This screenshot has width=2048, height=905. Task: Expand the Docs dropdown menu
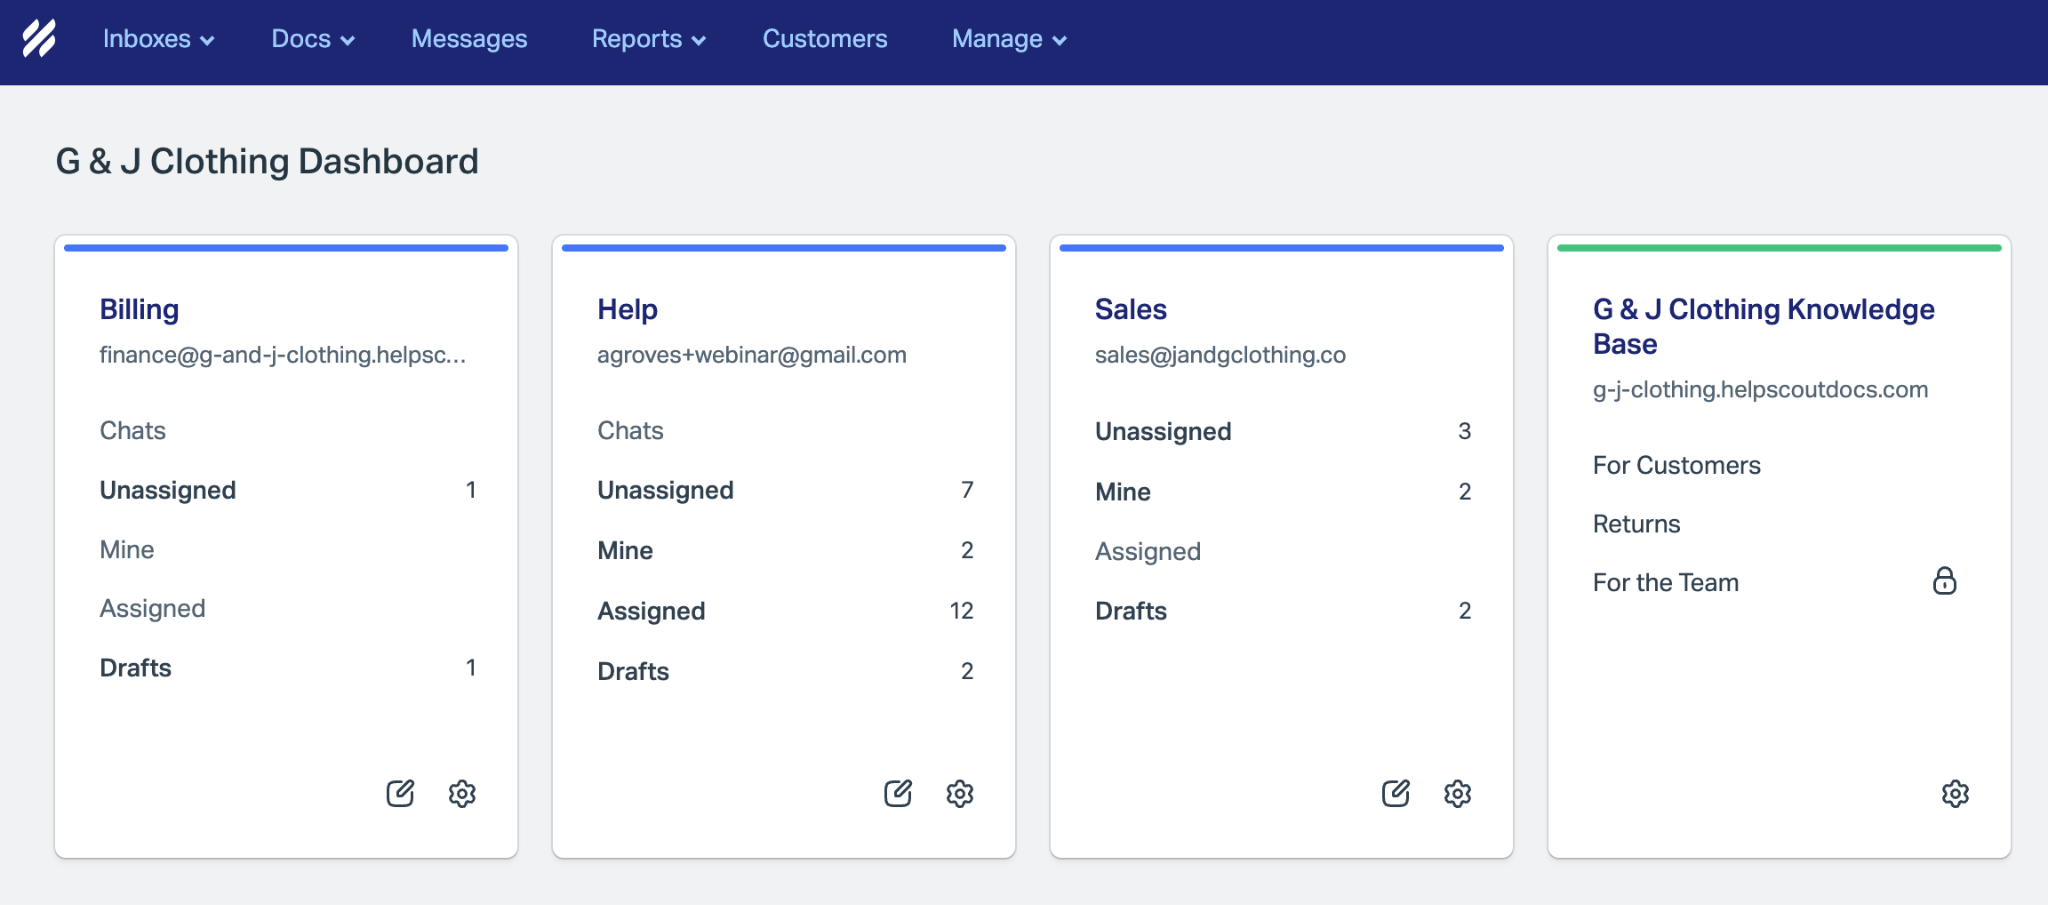click(313, 39)
